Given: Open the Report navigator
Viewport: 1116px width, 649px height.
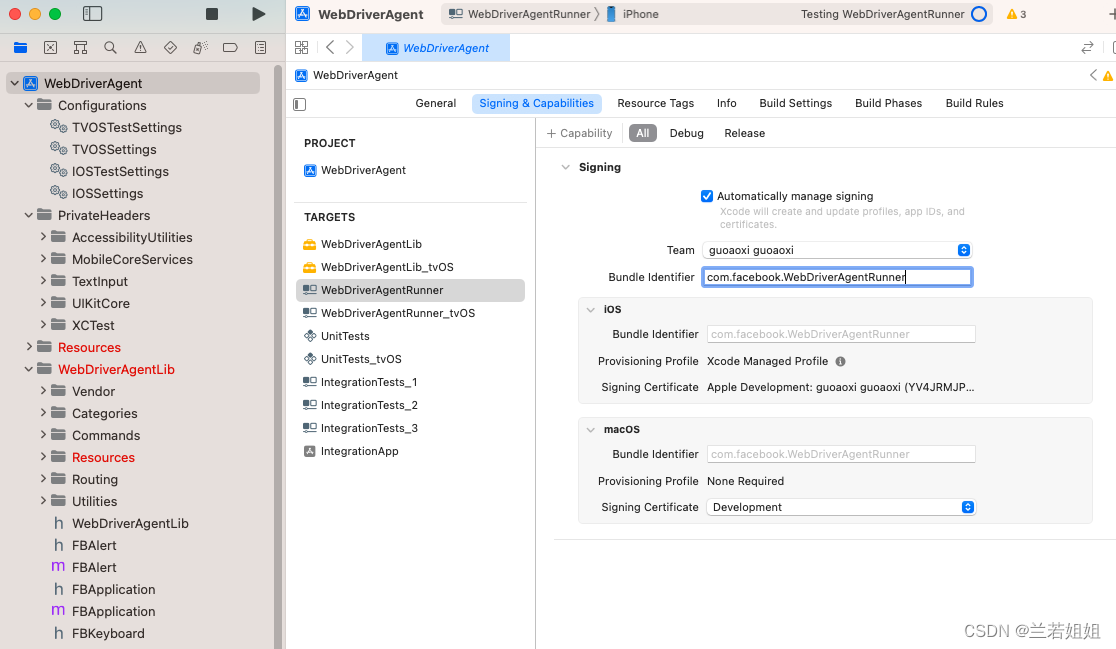Looking at the screenshot, I should pyautogui.click(x=260, y=48).
